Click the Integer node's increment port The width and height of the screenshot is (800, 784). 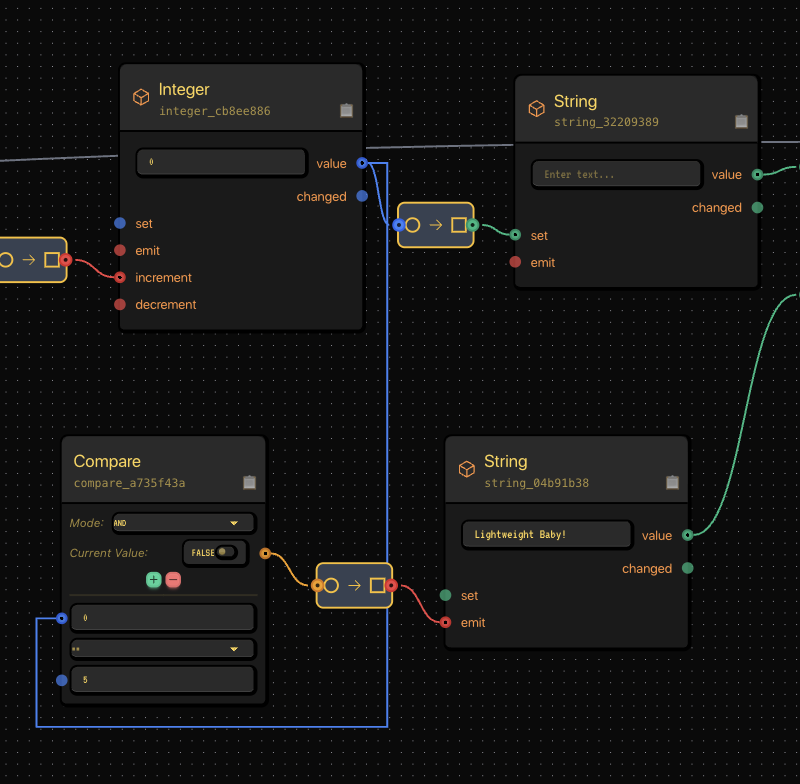point(120,277)
